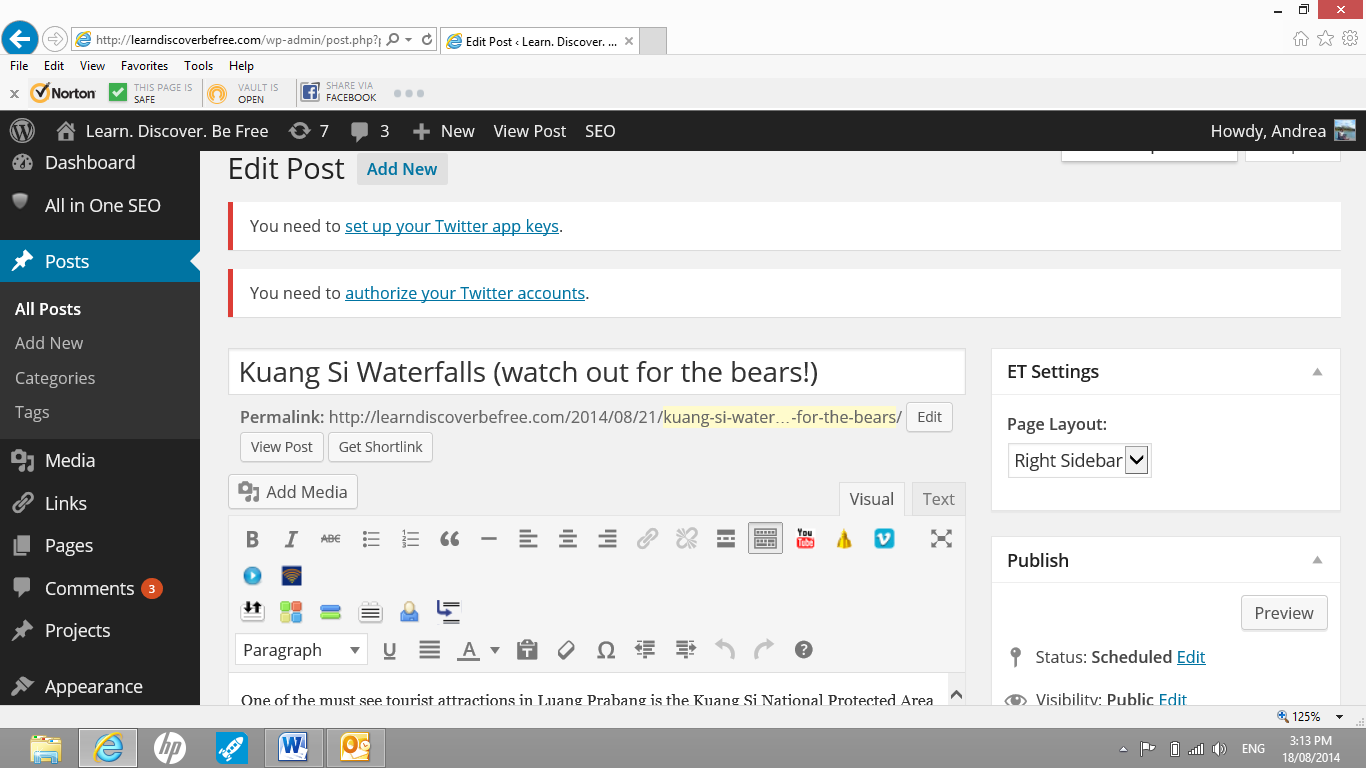Screen dimensions: 1366x768
Task: Open the Paragraph format dropdown
Action: pyautogui.click(x=301, y=650)
